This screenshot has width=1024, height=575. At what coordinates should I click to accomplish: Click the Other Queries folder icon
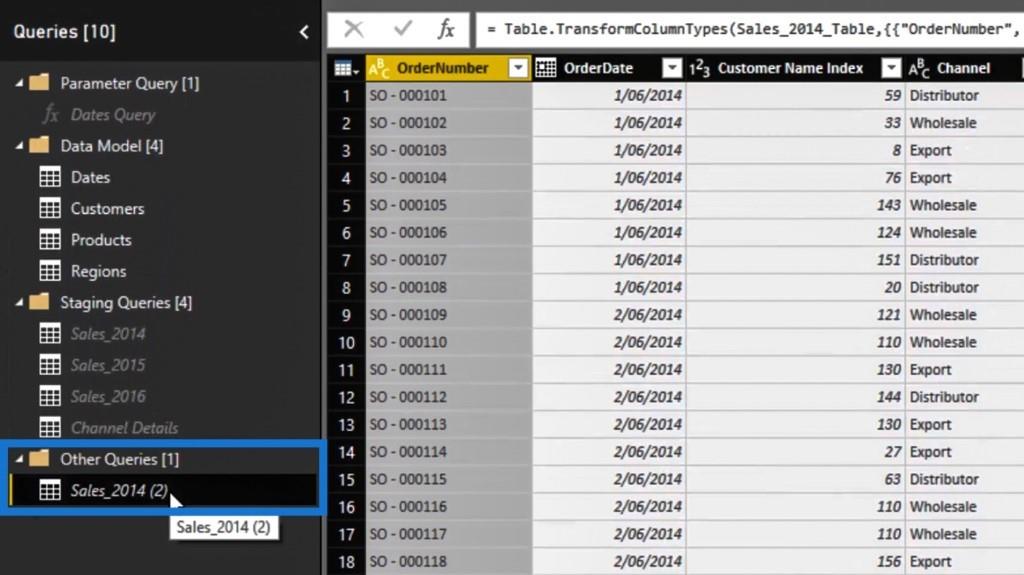tap(39, 458)
